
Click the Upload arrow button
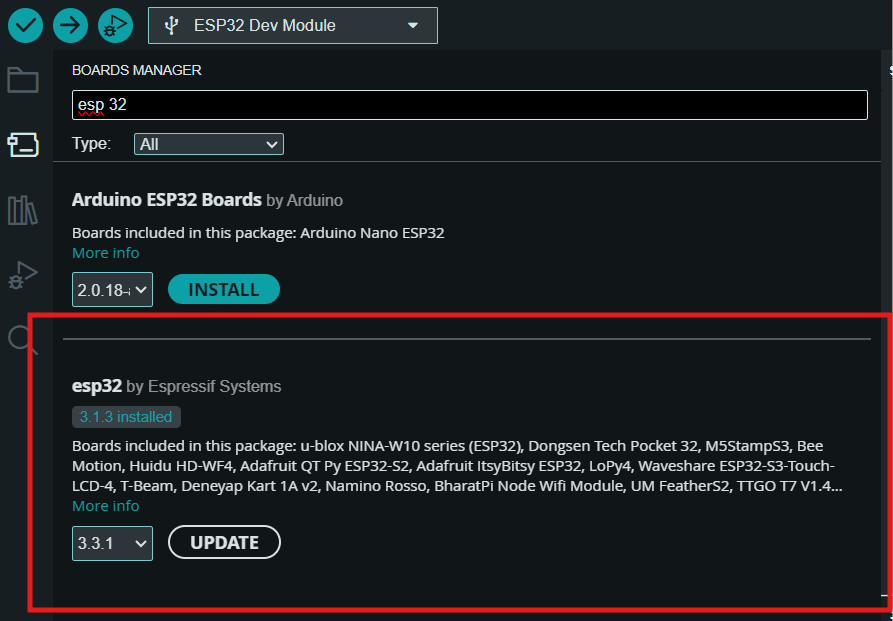(70, 25)
